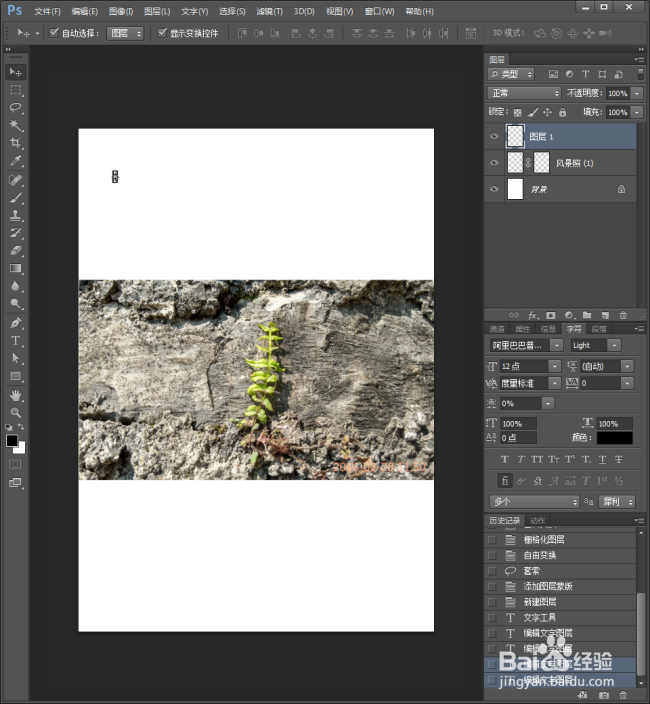Select the 风景照 (1) layer mask thumbnail
Image resolution: width=650 pixels, height=704 pixels.
541,163
